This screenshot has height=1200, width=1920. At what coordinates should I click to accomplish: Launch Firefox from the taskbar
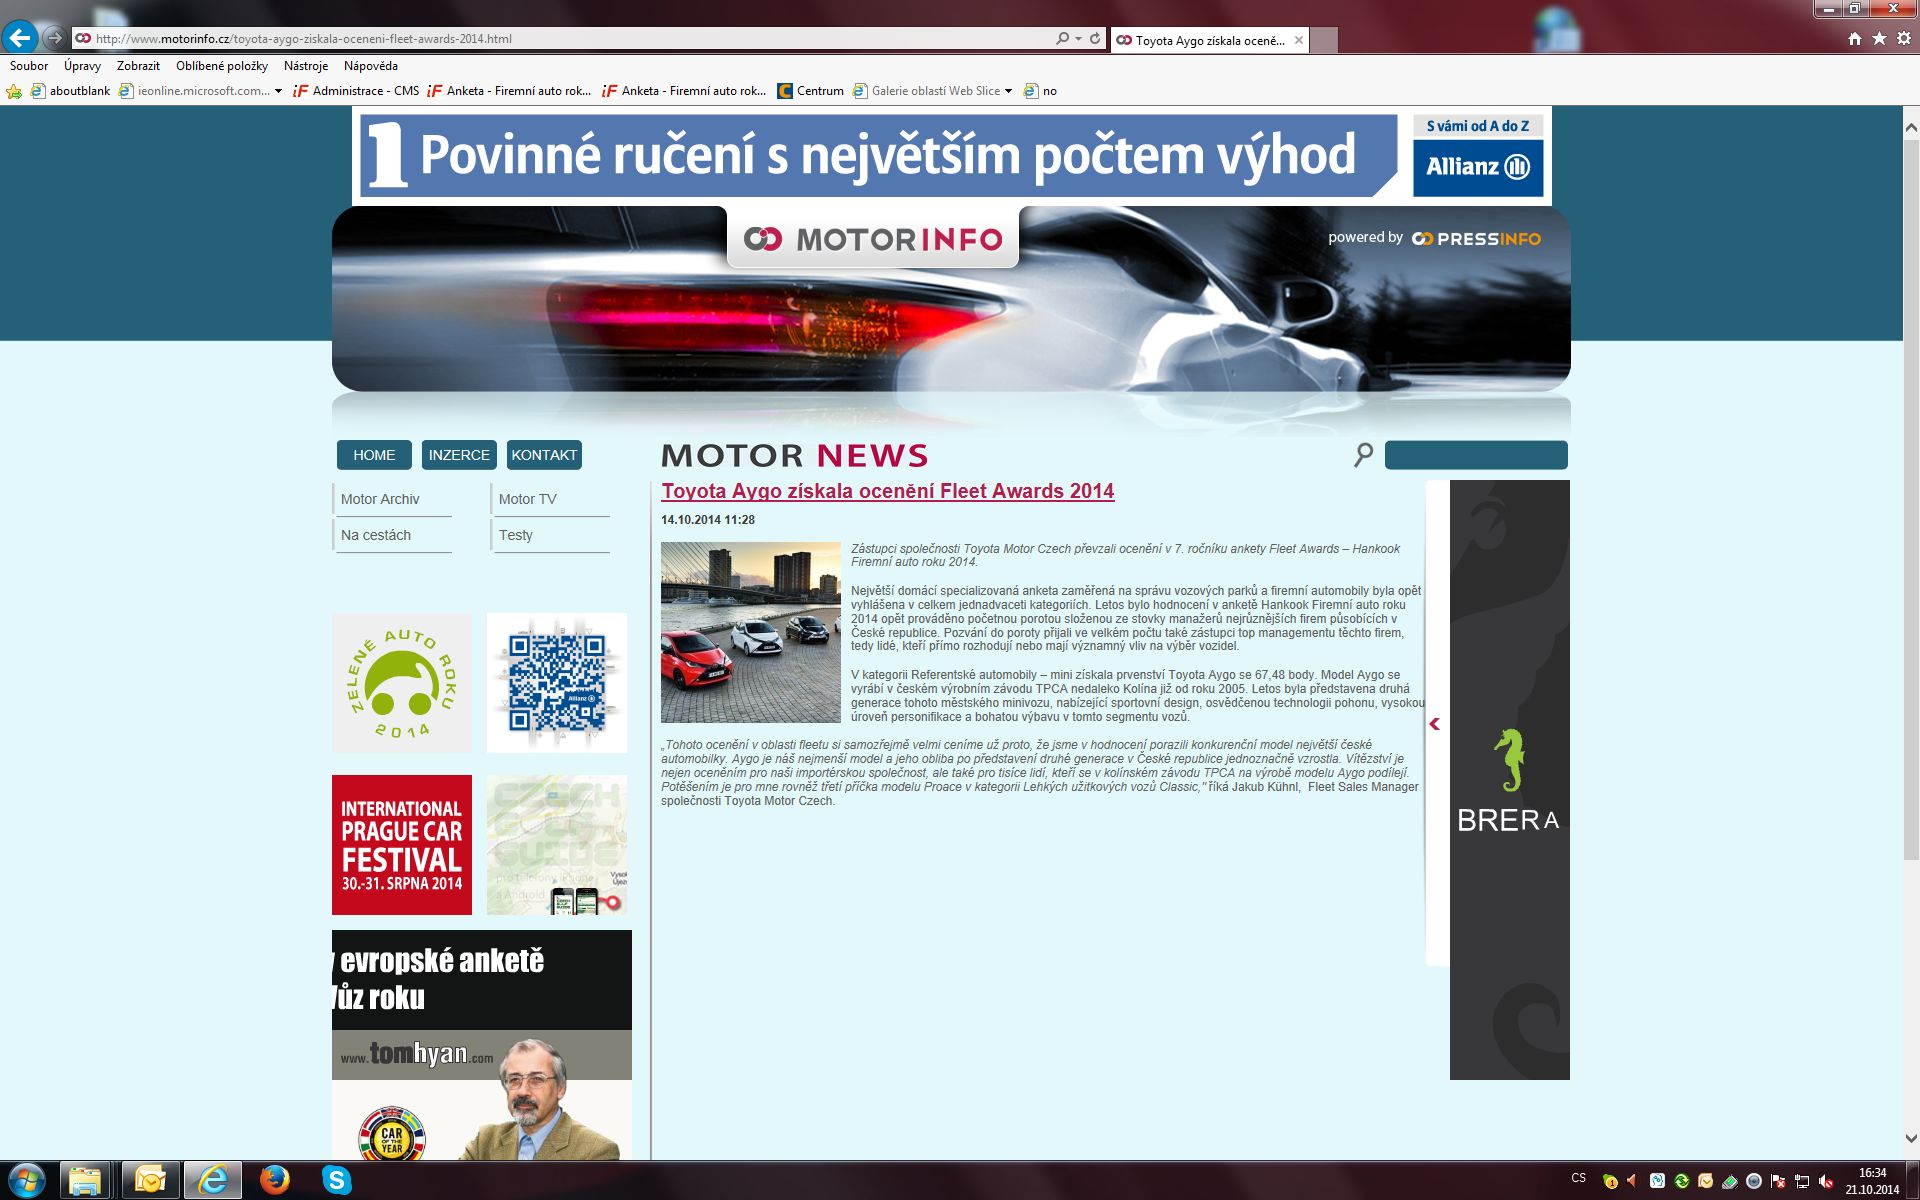[274, 1181]
